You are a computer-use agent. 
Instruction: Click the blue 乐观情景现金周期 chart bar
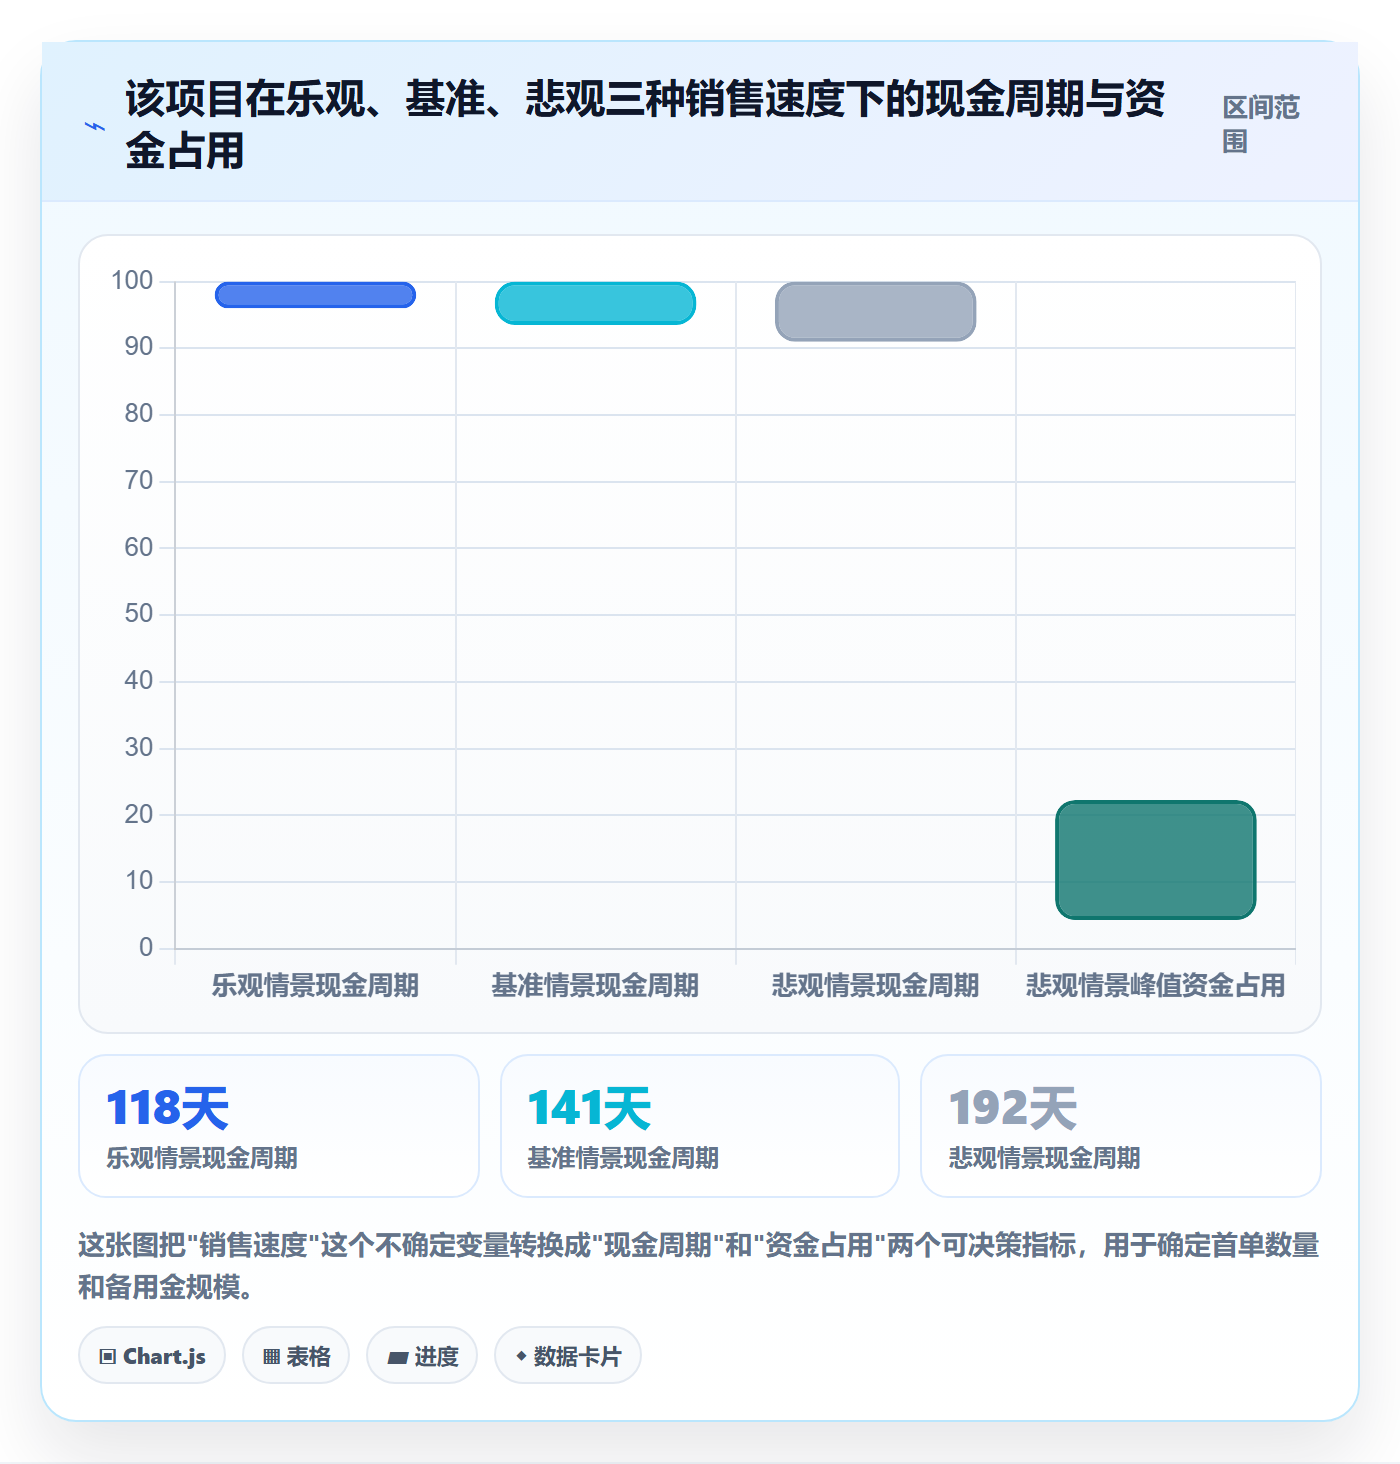coord(315,295)
